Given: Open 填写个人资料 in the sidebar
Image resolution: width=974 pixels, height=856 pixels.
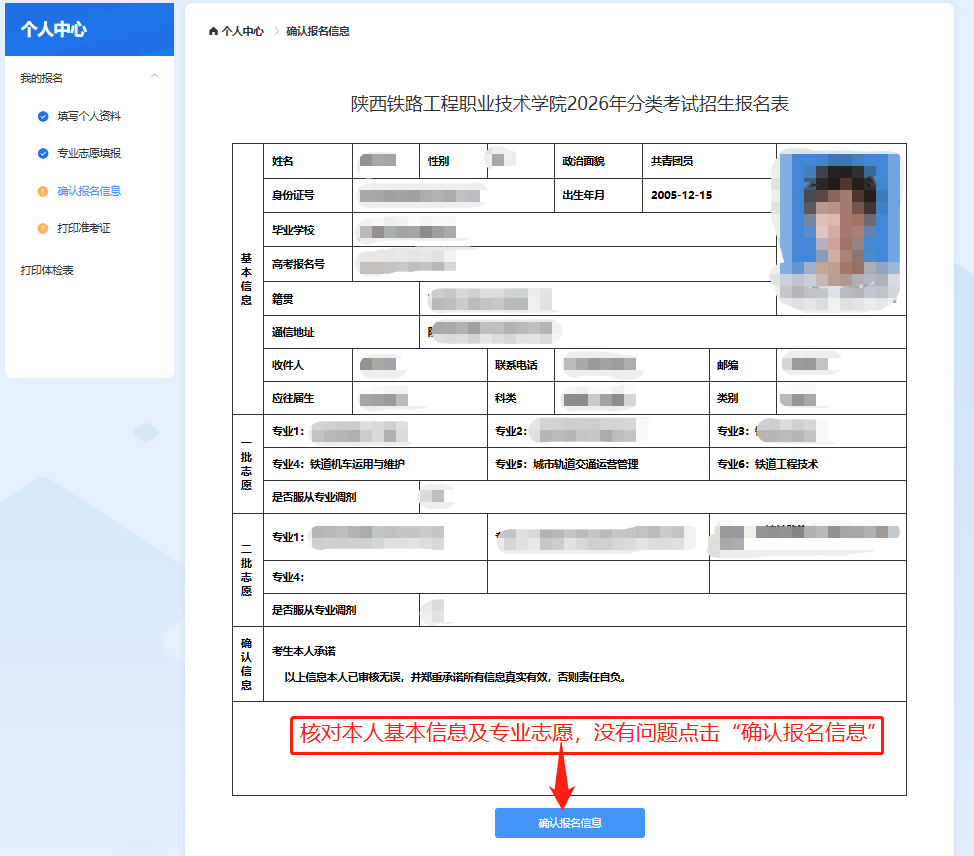Looking at the screenshot, I should (x=88, y=116).
